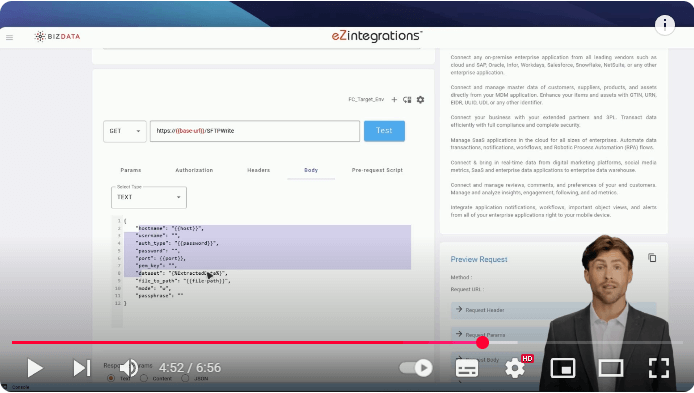694x393 pixels.
Task: Switch to the Authorization tab
Action: [194, 170]
